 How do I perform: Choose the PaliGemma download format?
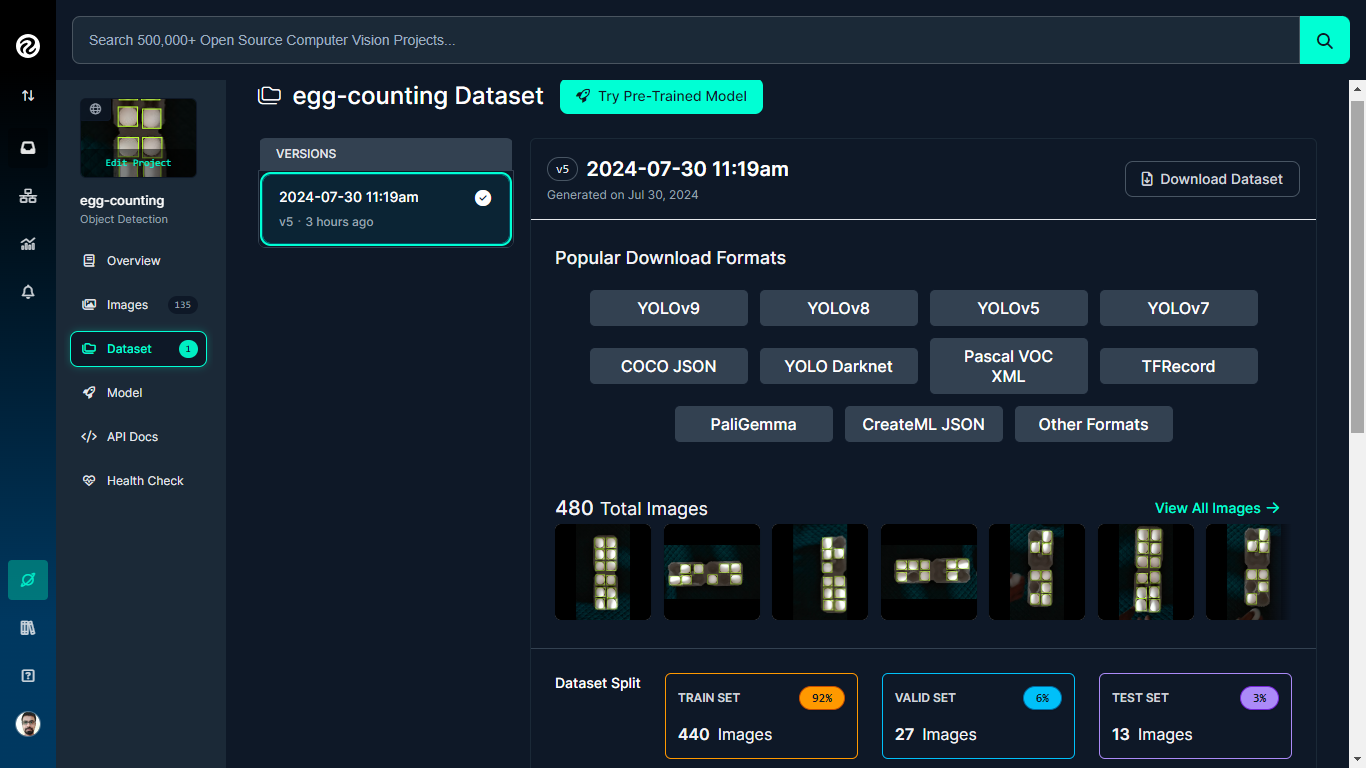(754, 424)
